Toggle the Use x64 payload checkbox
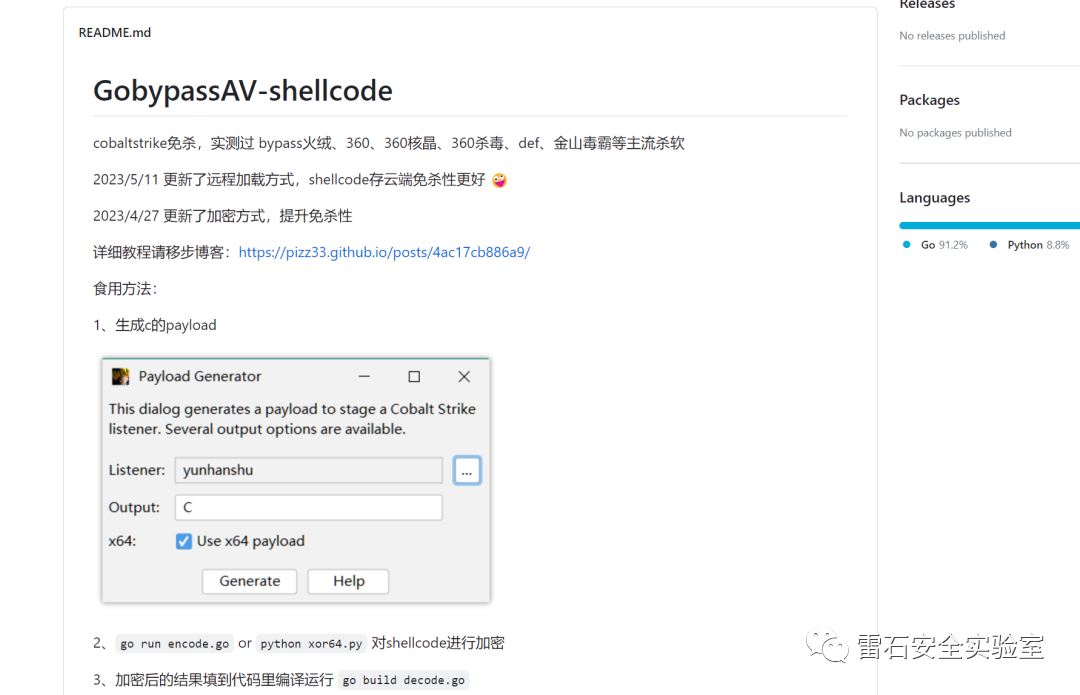Viewport: 1080px width, 695px height. 183,541
